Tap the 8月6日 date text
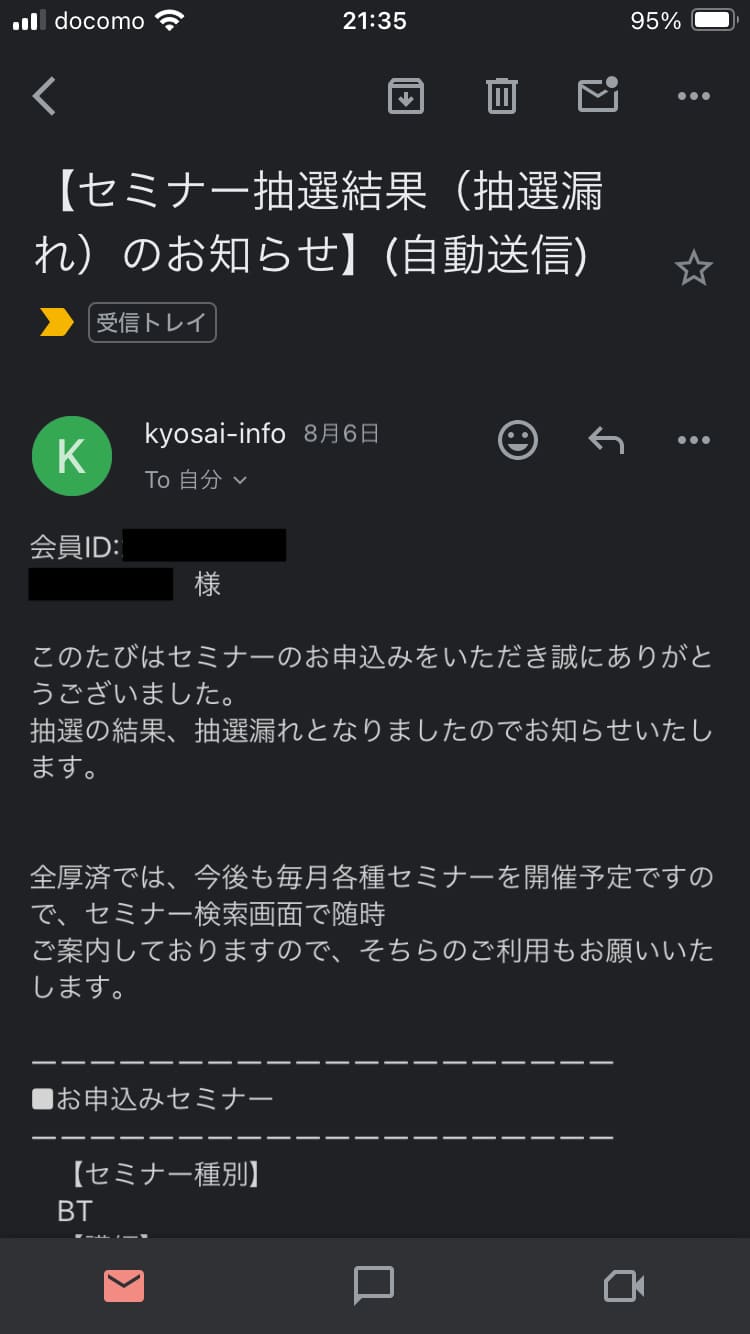Image resolution: width=750 pixels, height=1334 pixels. pyautogui.click(x=341, y=434)
